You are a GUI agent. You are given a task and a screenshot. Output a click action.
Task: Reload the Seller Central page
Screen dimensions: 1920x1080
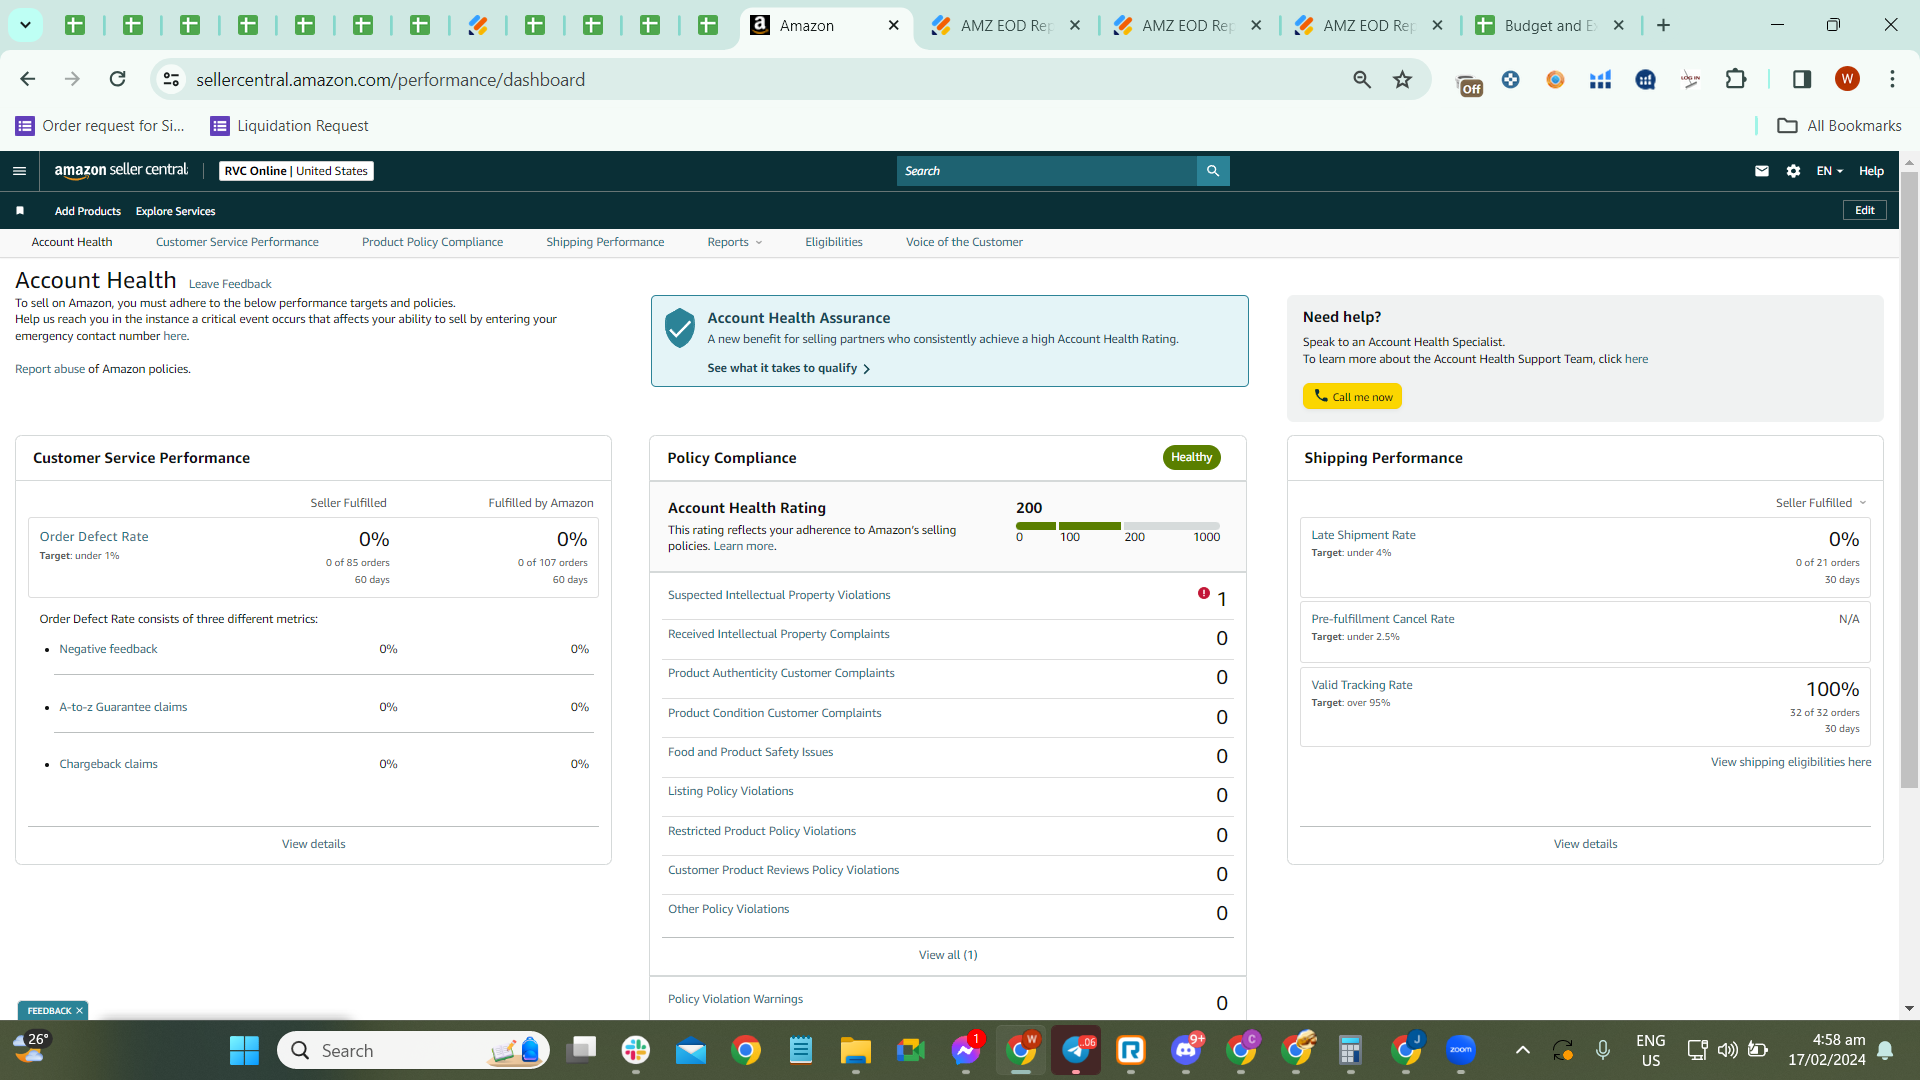118,79
